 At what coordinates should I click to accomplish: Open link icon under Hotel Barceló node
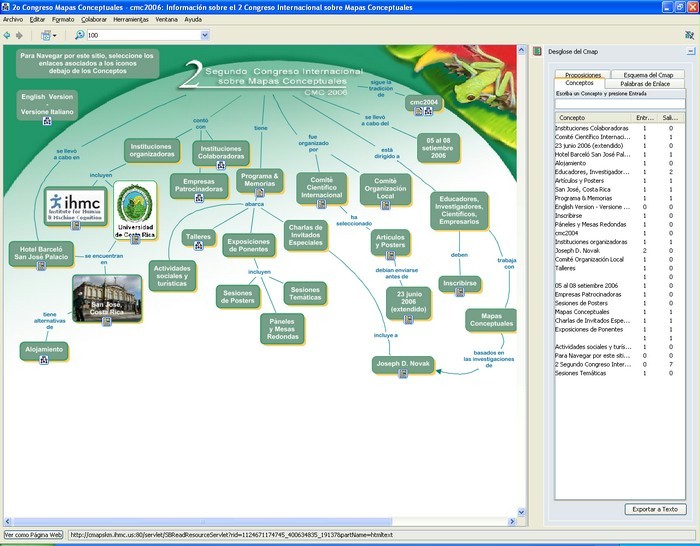point(40,265)
